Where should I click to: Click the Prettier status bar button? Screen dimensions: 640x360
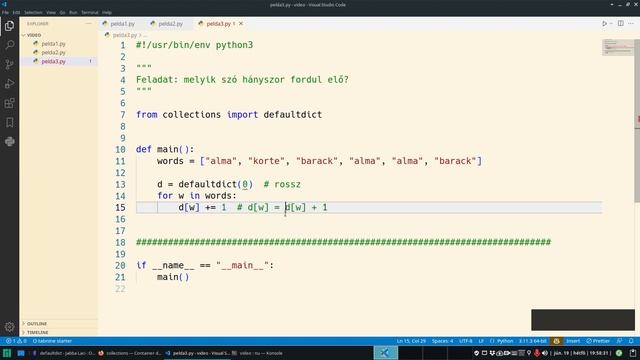pos(598,341)
